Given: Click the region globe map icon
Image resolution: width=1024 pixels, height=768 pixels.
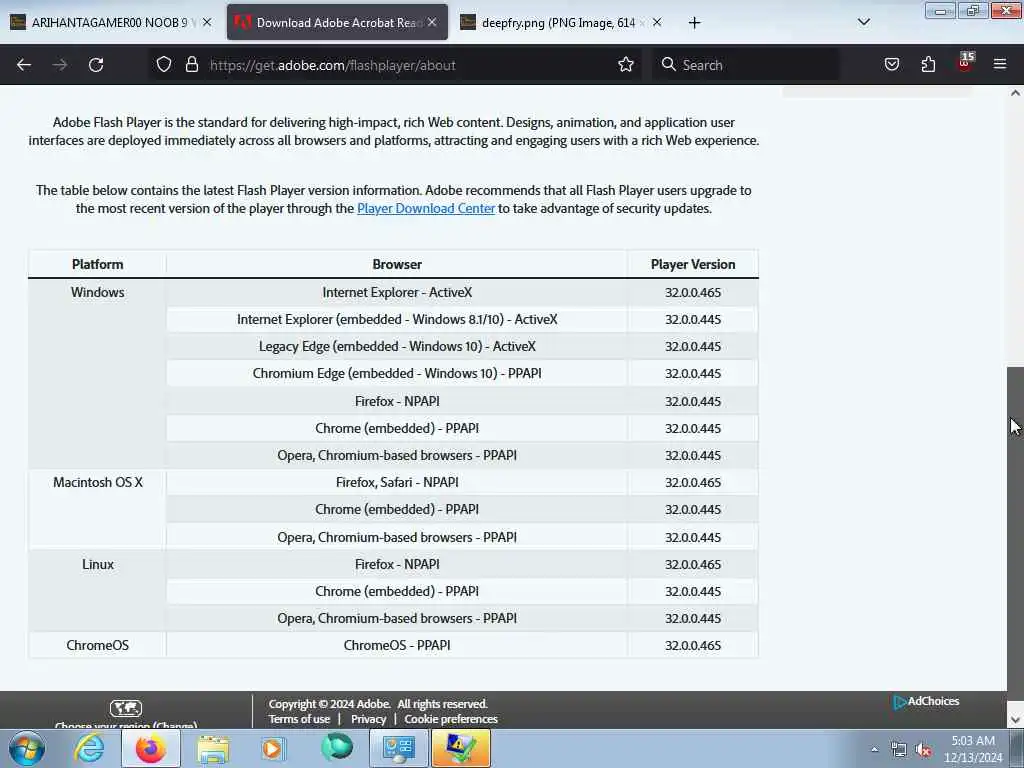Looking at the screenshot, I should (x=126, y=708).
